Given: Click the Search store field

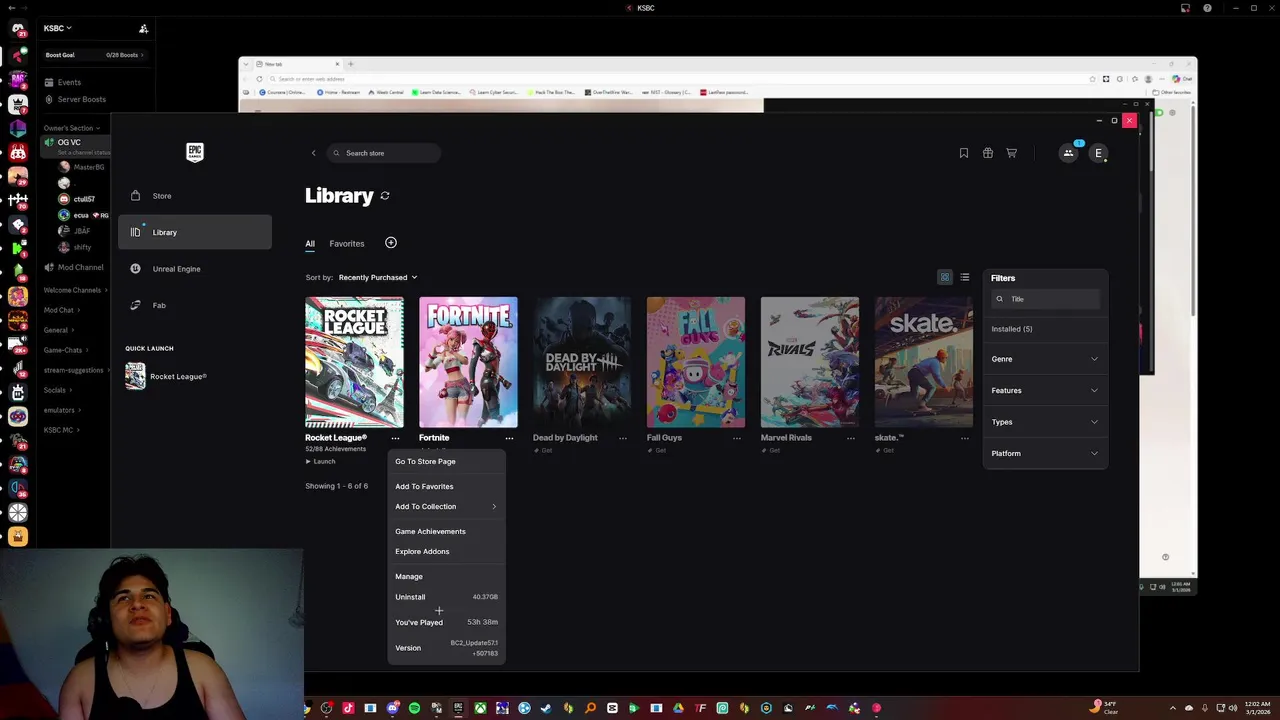Looking at the screenshot, I should 385,153.
